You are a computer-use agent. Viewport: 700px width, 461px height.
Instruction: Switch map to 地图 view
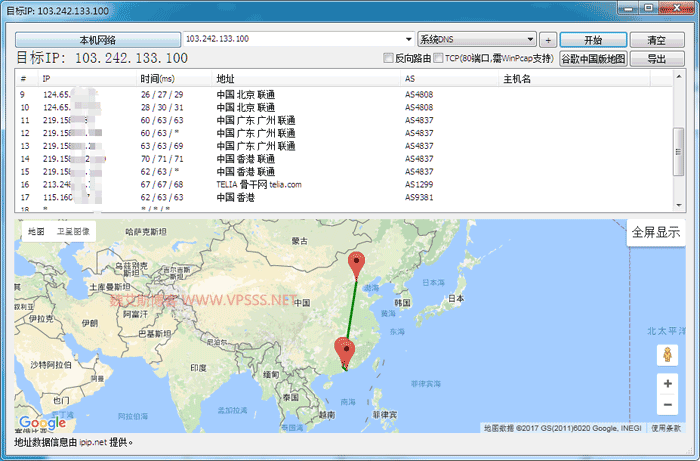(36, 231)
